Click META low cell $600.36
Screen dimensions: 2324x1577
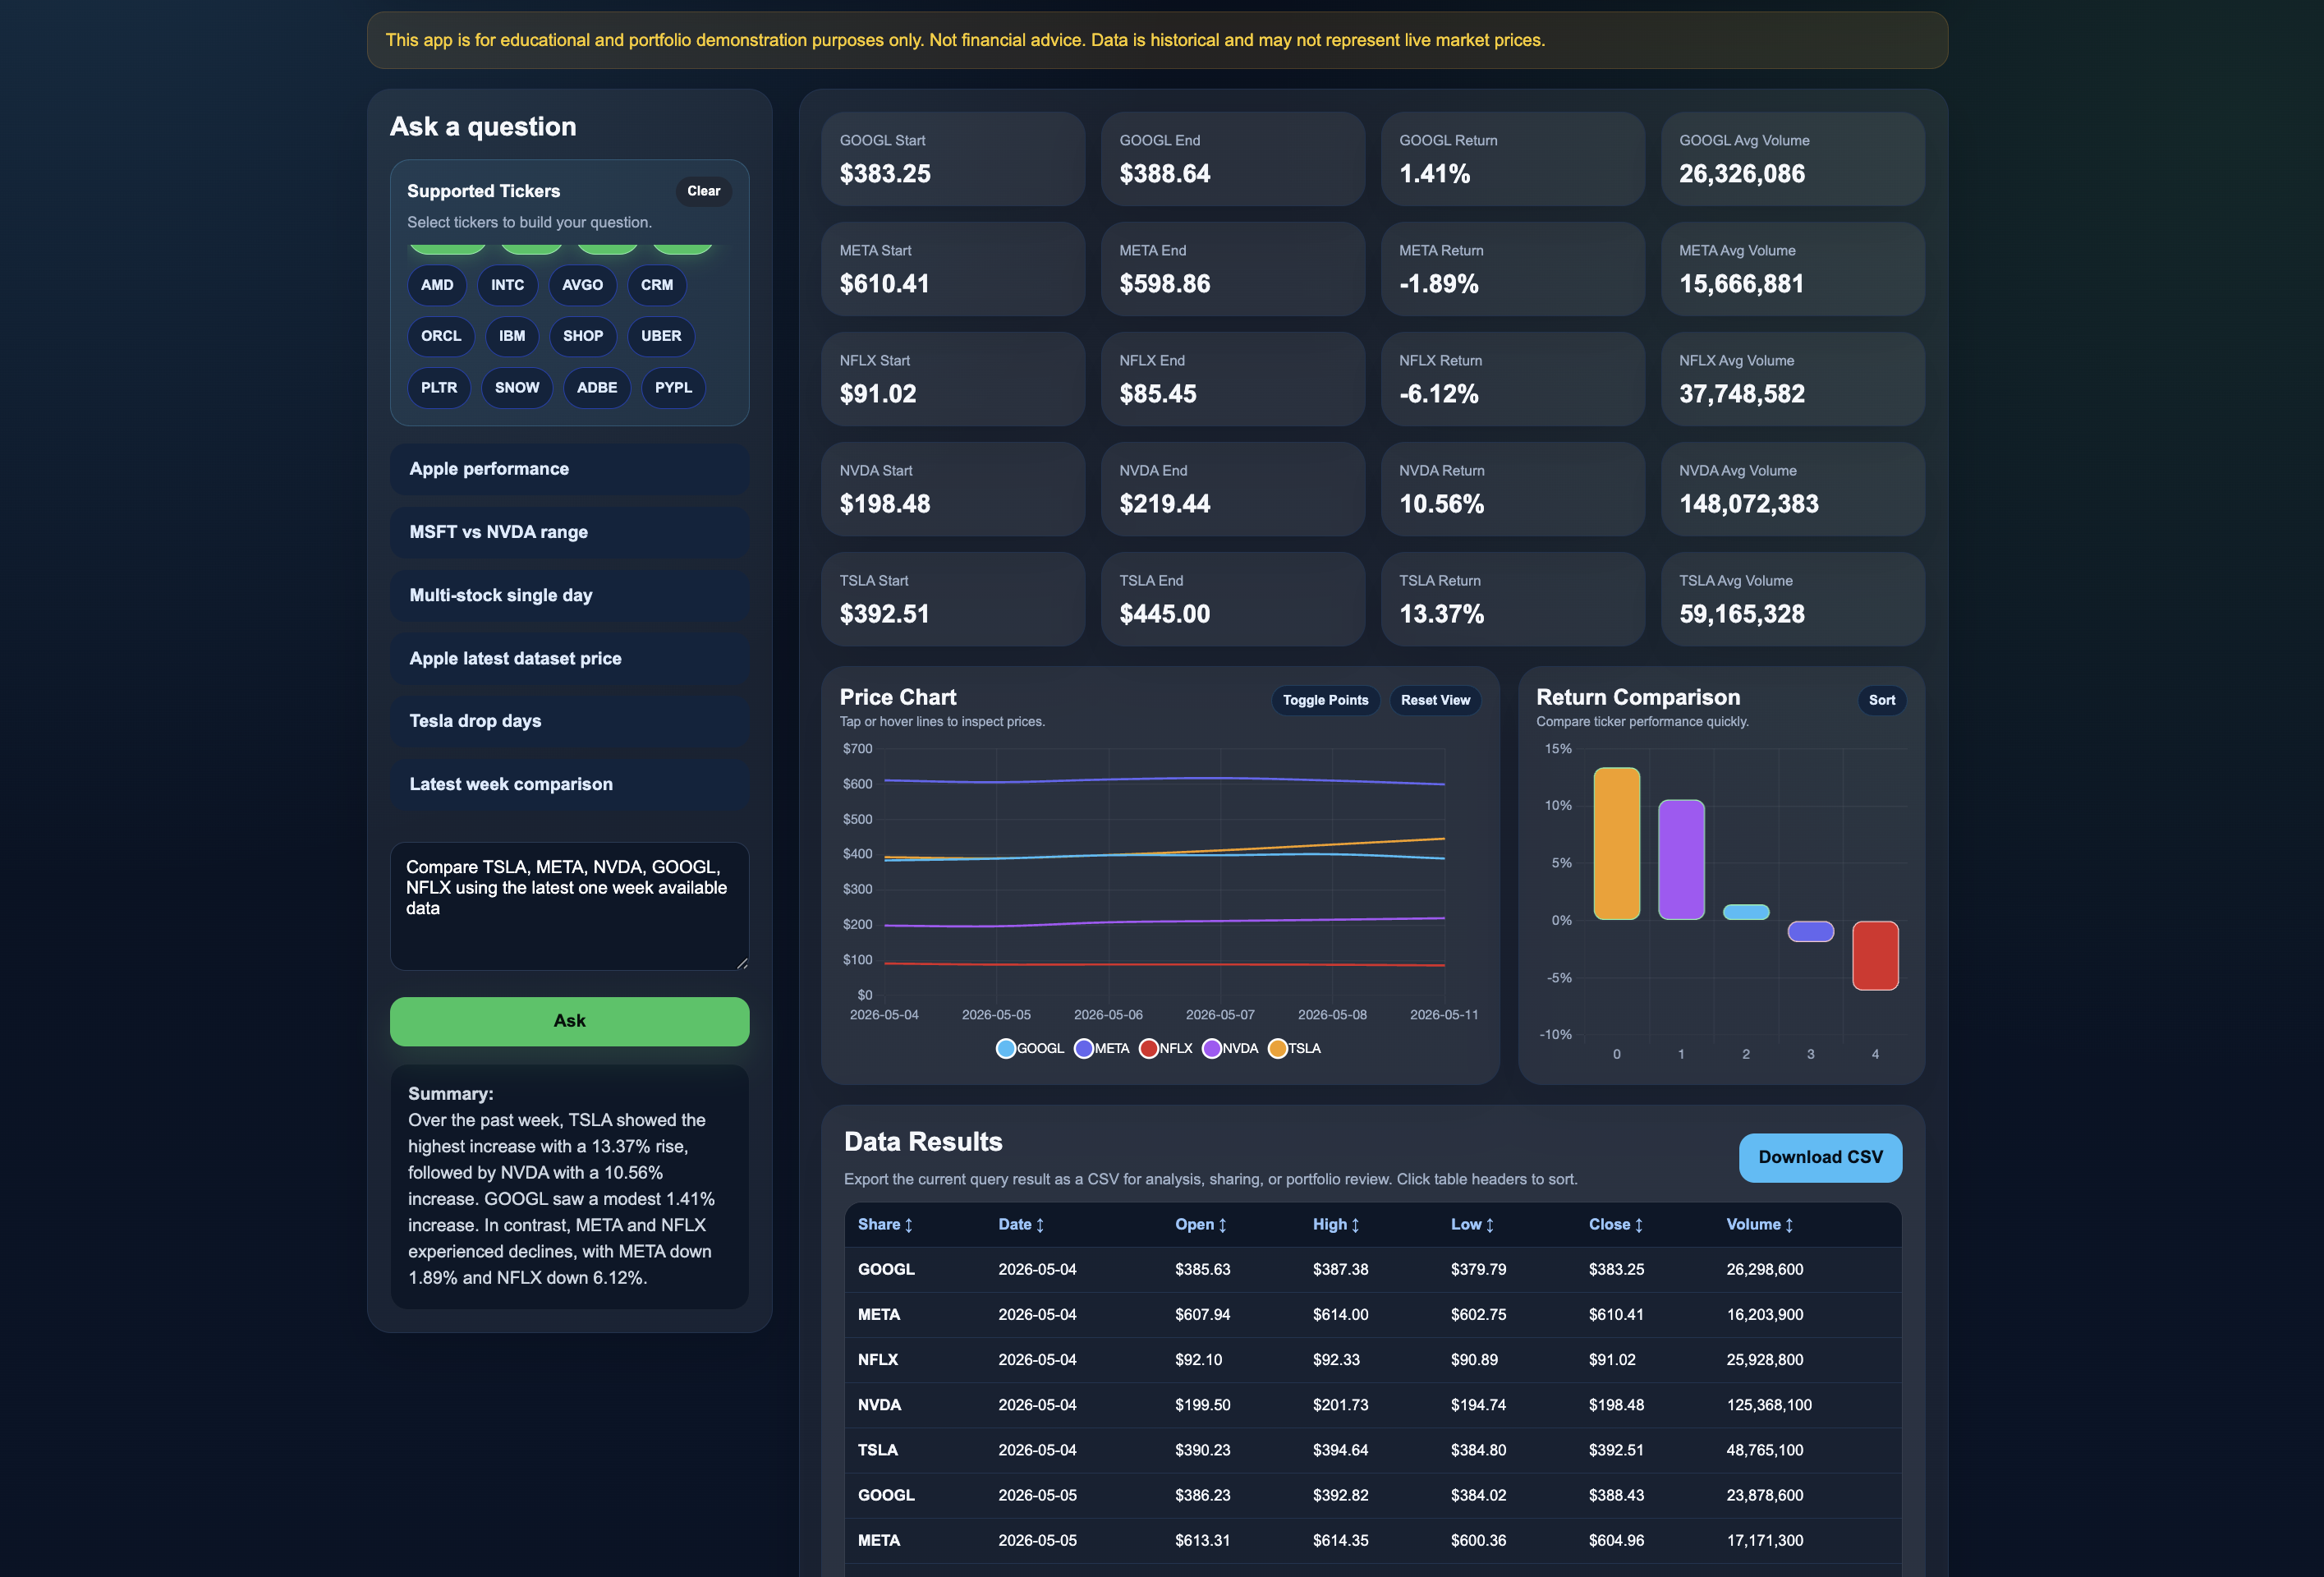pos(1478,1540)
